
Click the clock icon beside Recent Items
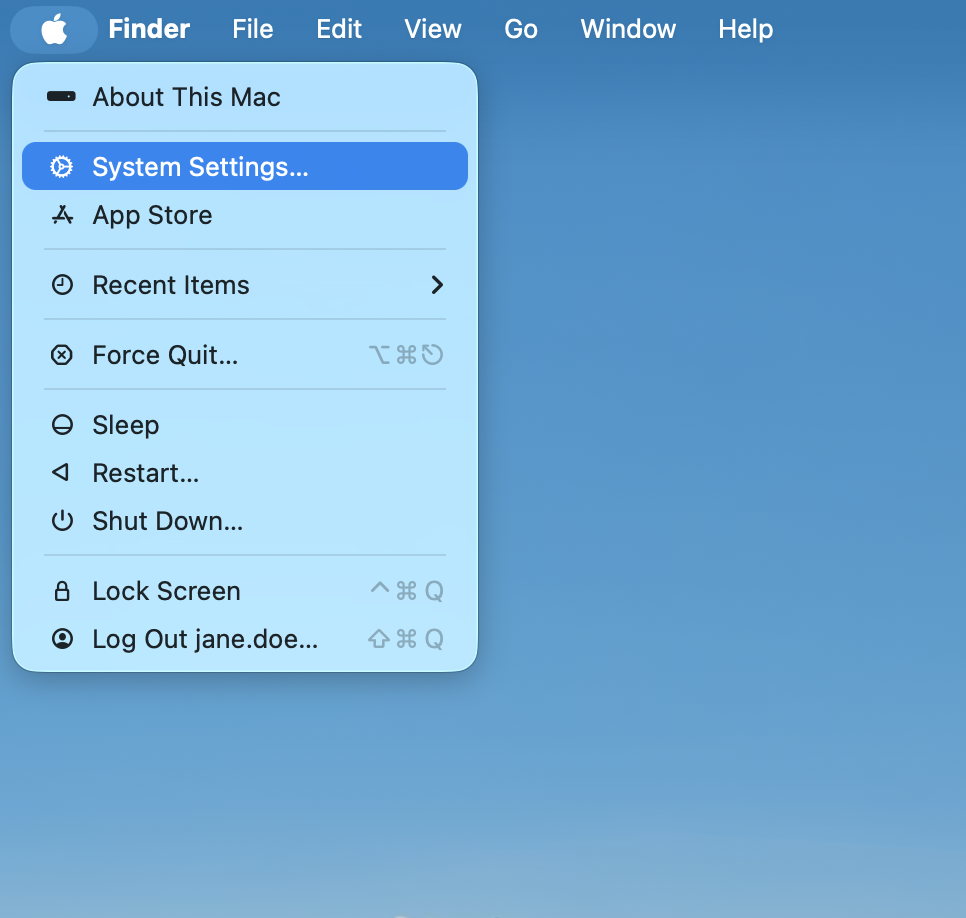coord(62,284)
